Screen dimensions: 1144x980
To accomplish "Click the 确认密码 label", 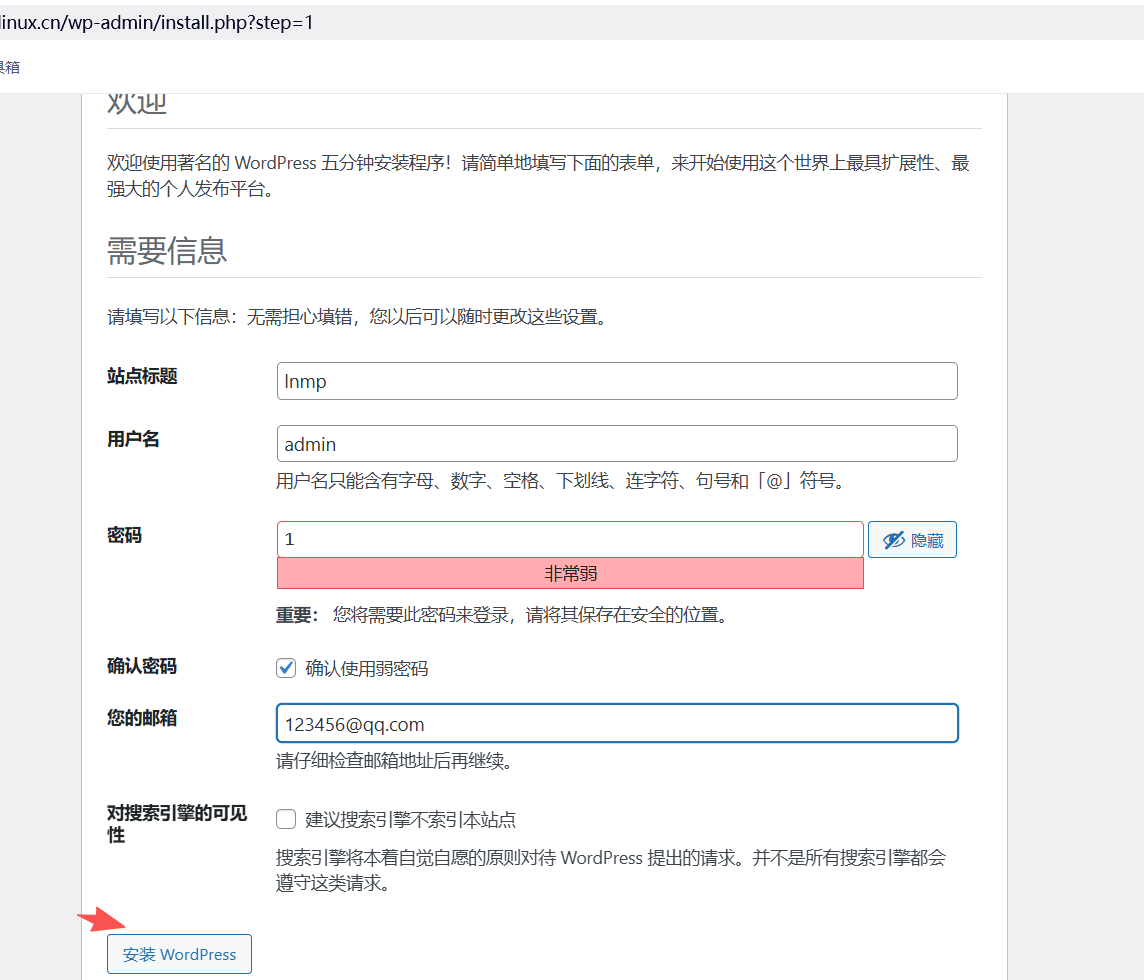I will 142,666.
